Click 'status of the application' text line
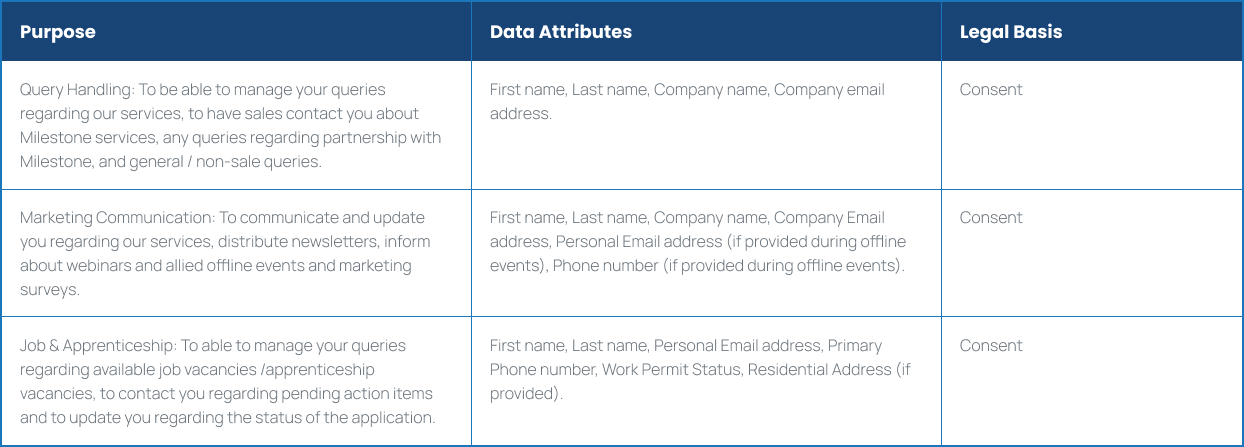1244x447 pixels. pyautogui.click(x=228, y=417)
